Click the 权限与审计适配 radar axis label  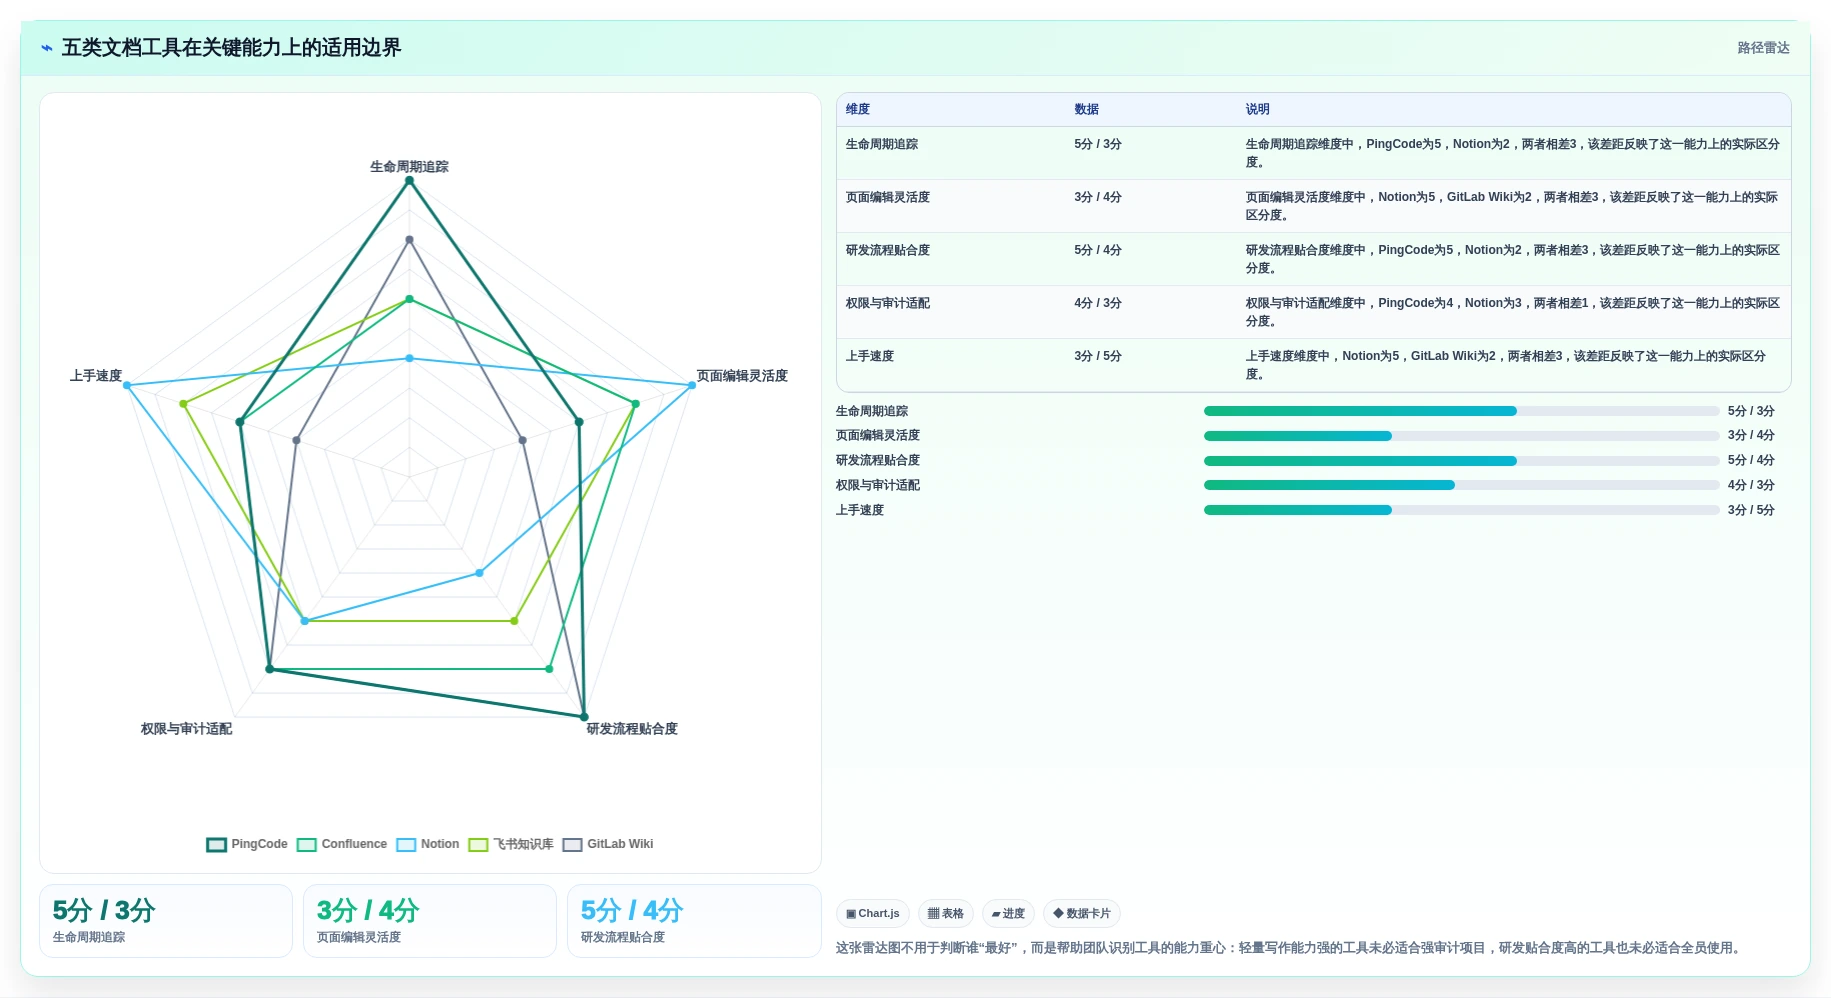click(186, 729)
